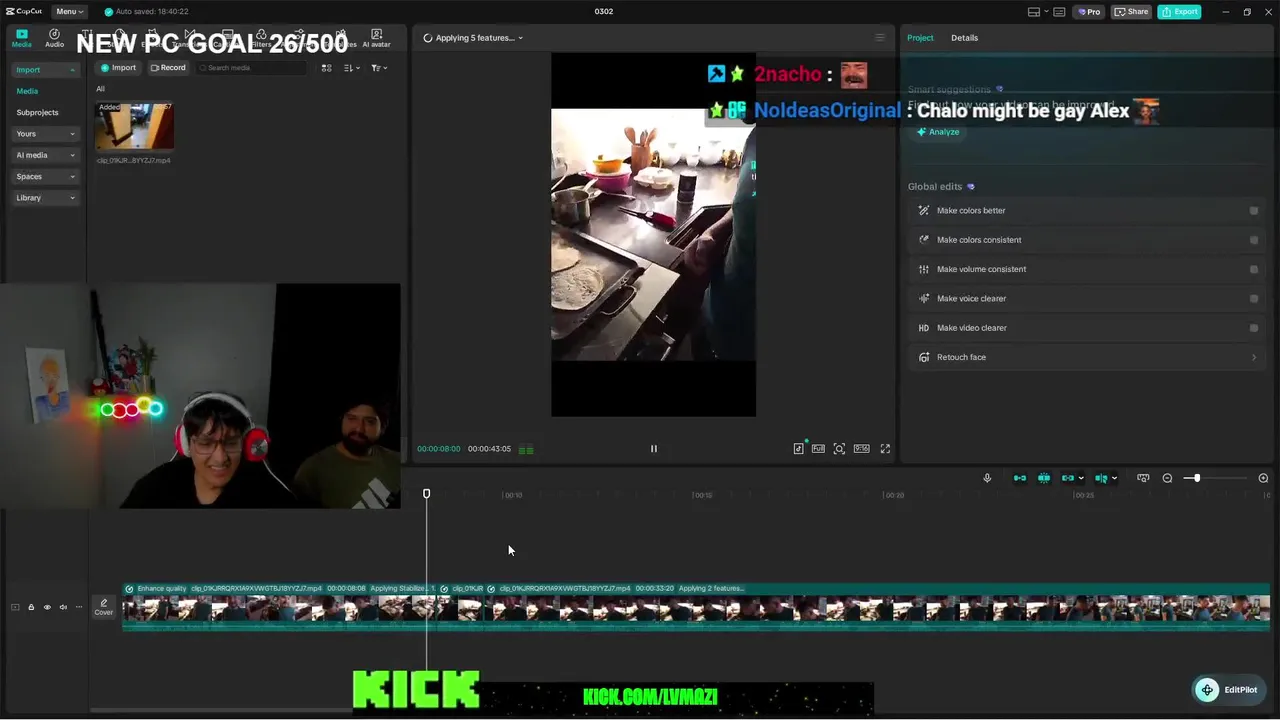Click the Pro badge button
The image size is (1280, 720).
[x=1089, y=12]
